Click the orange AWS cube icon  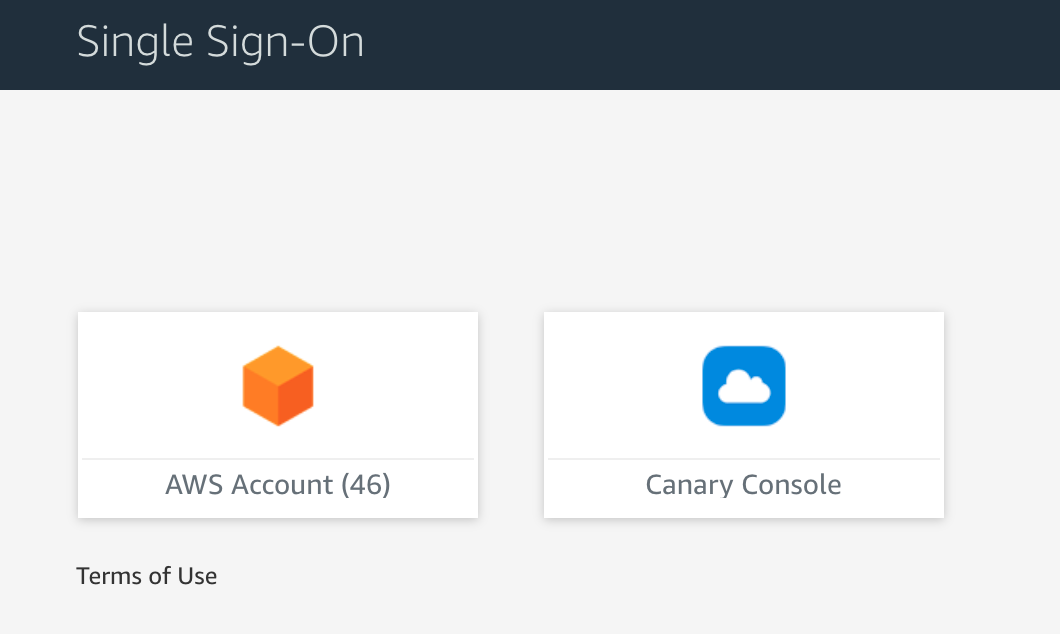pyautogui.click(x=278, y=386)
